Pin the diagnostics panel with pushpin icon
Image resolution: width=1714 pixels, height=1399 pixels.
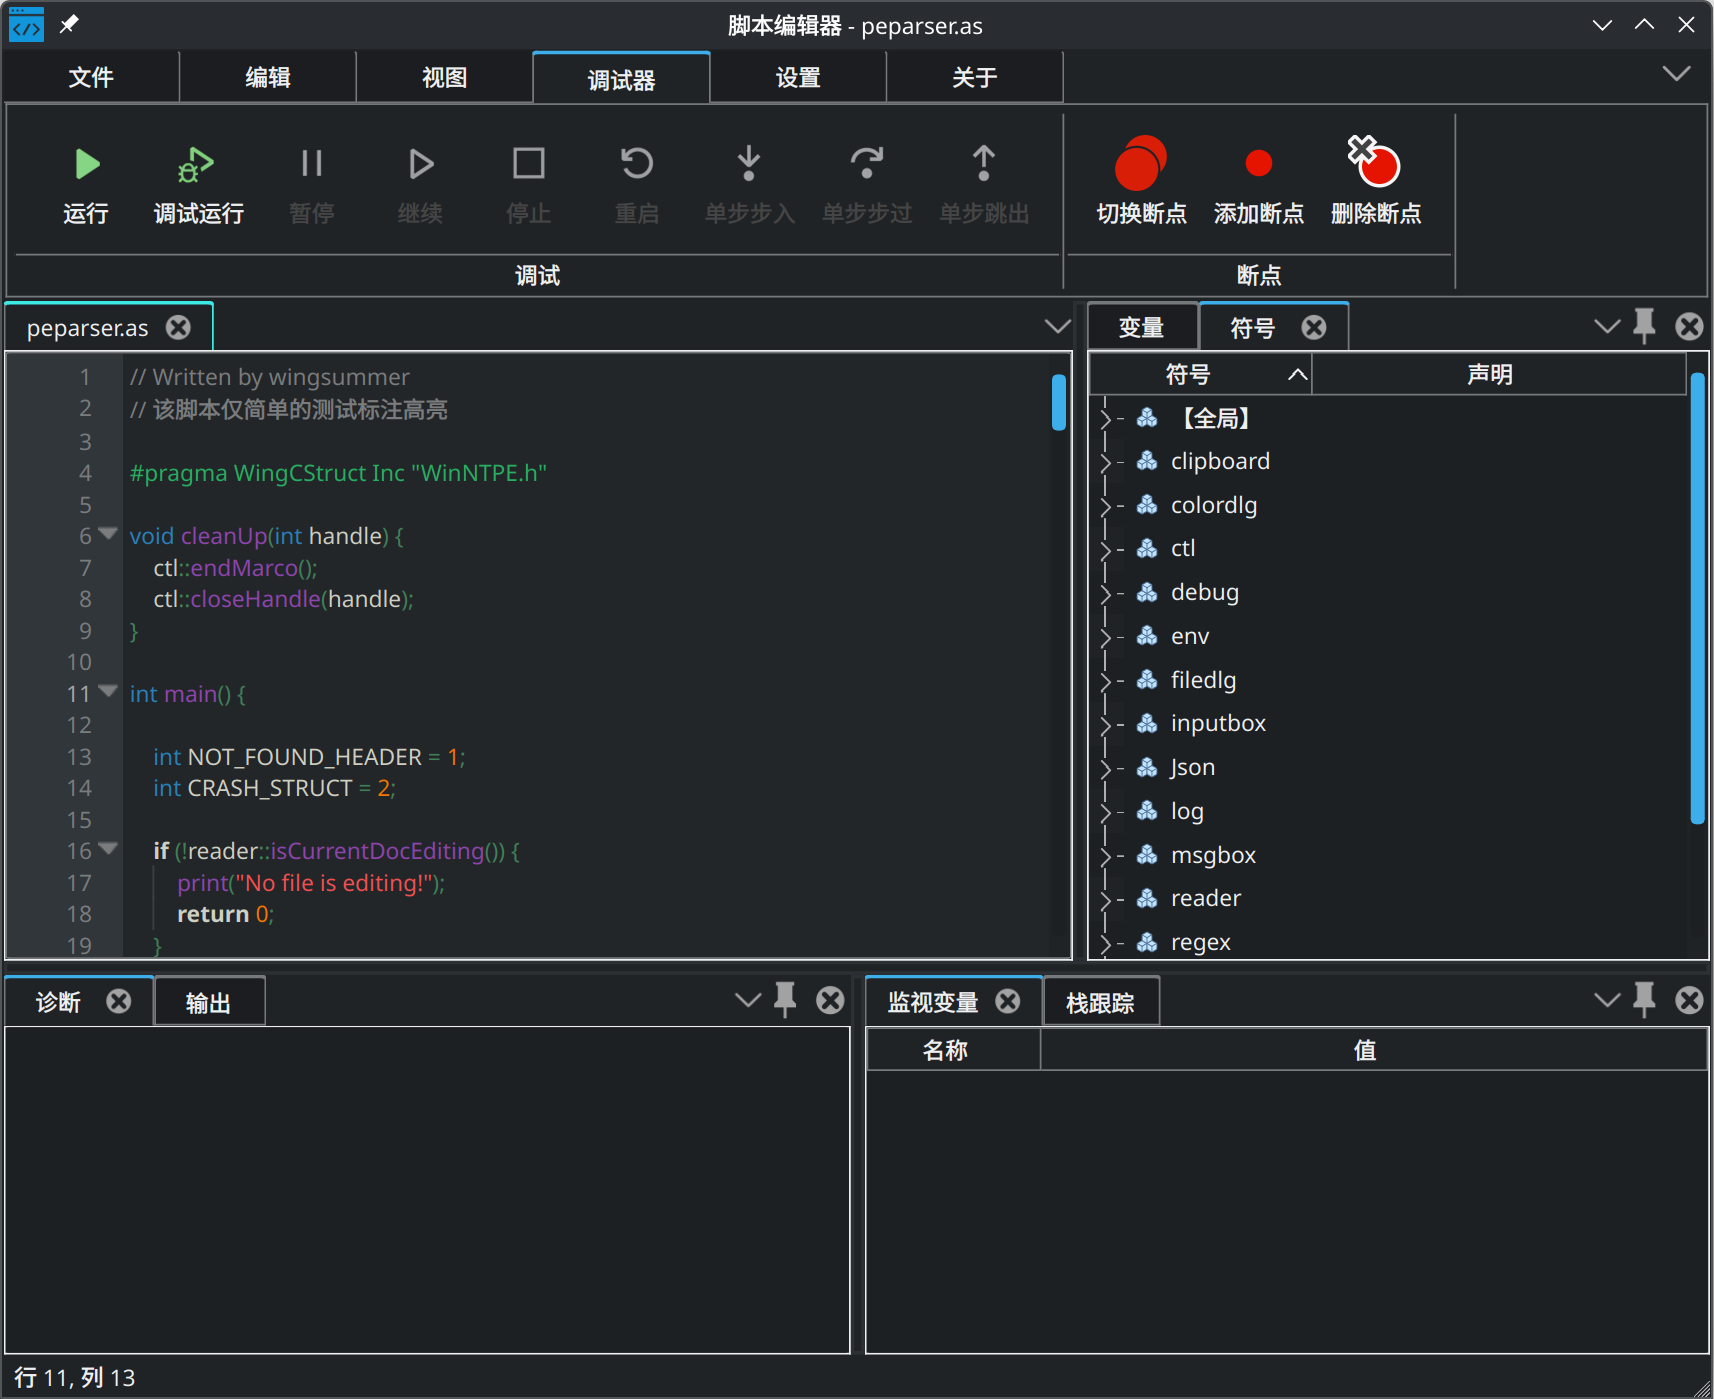pos(785,1000)
